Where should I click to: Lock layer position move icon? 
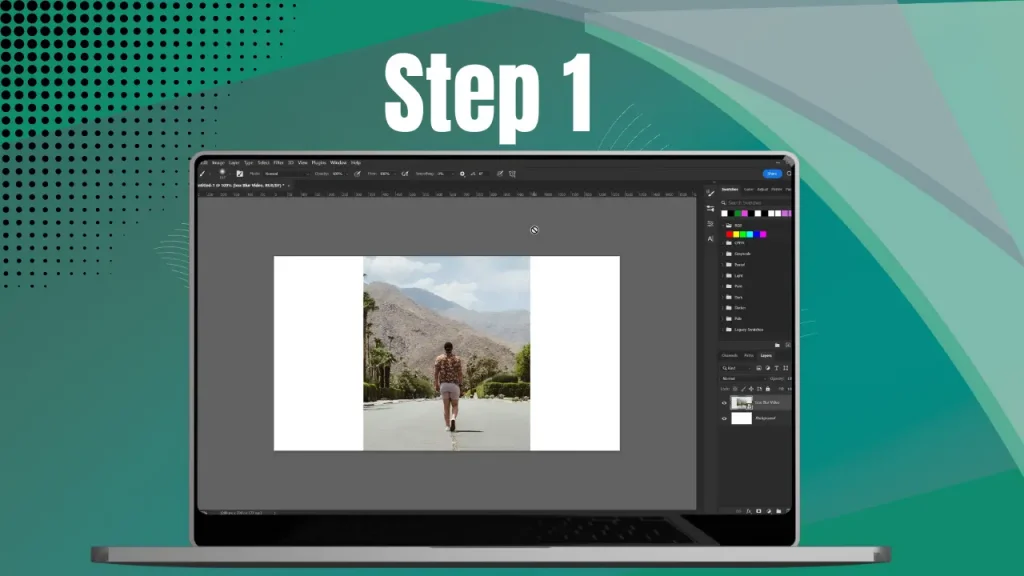pyautogui.click(x=751, y=389)
